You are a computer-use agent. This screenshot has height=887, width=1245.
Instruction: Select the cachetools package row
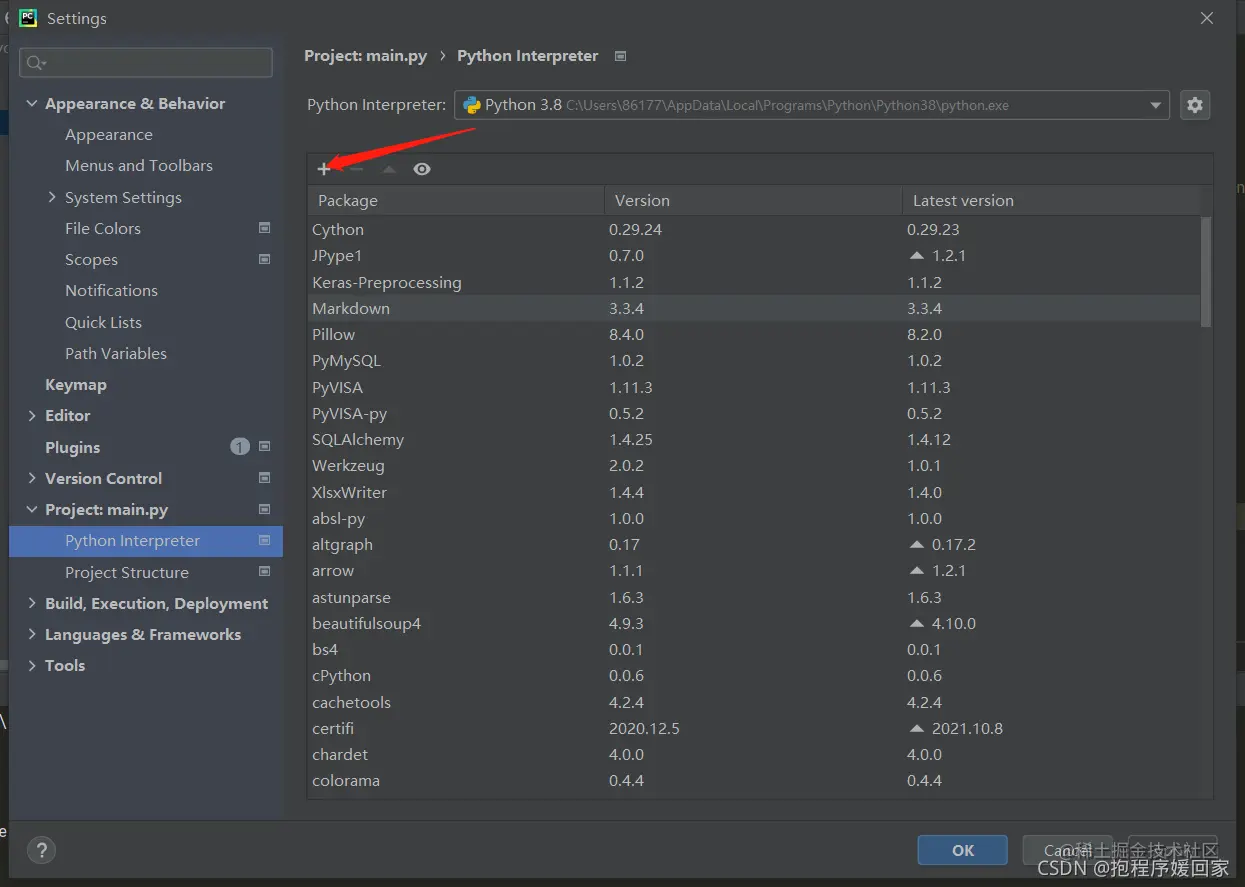(755, 702)
